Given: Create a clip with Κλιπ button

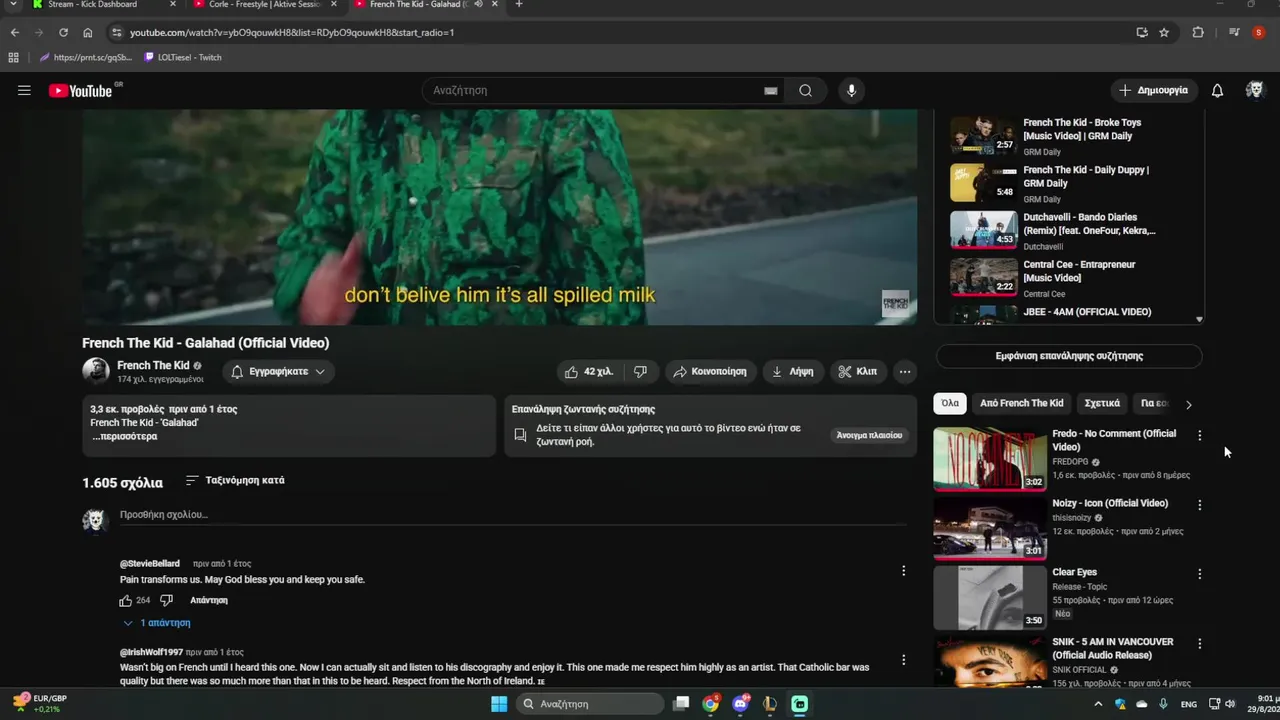Looking at the screenshot, I should point(858,372).
